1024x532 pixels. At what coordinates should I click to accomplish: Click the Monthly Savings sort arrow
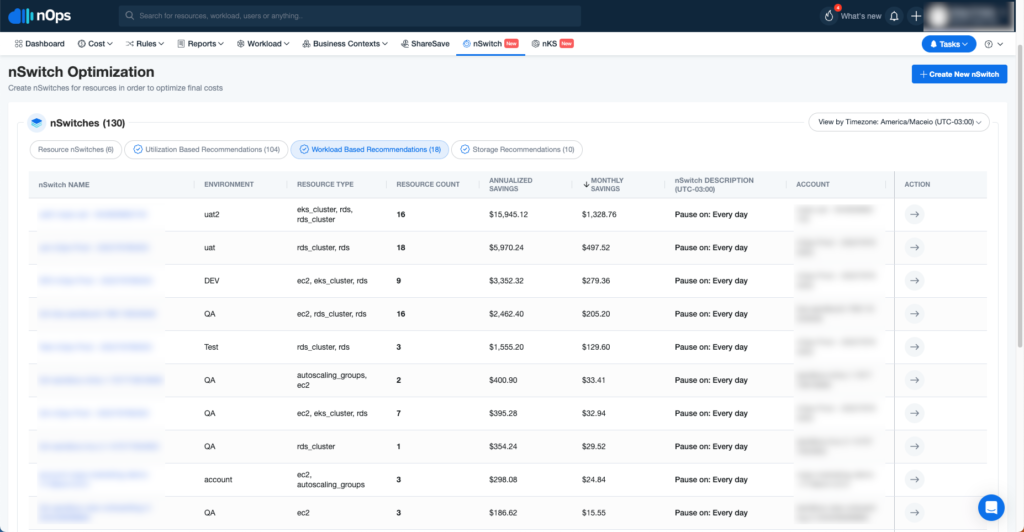pyautogui.click(x=586, y=185)
